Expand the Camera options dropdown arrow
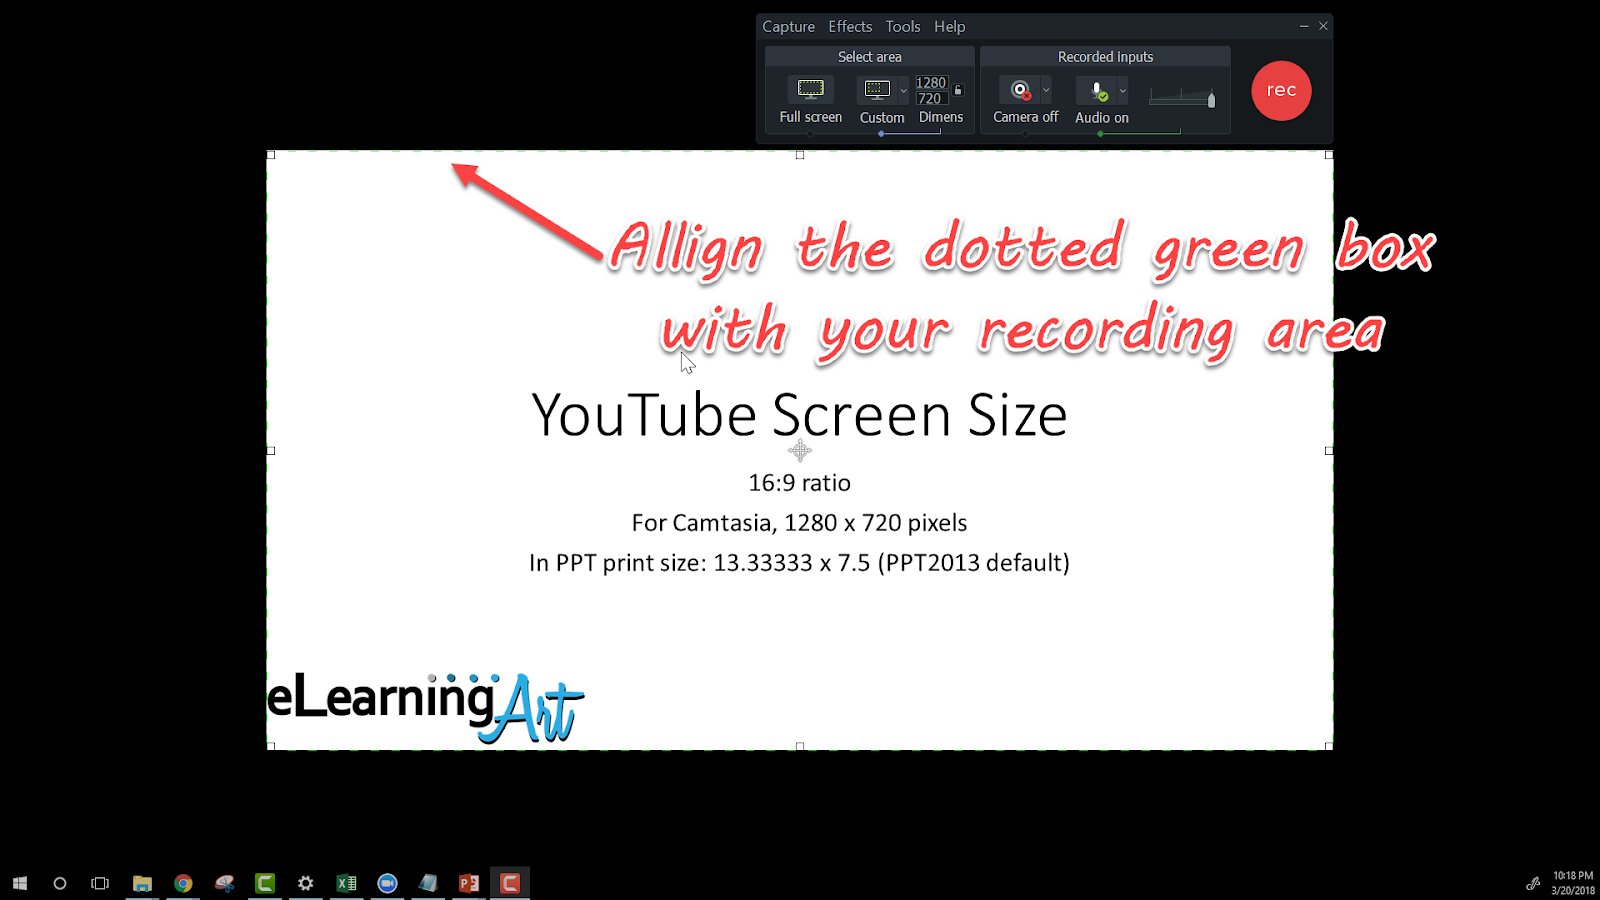This screenshot has width=1600, height=900. click(x=1046, y=90)
